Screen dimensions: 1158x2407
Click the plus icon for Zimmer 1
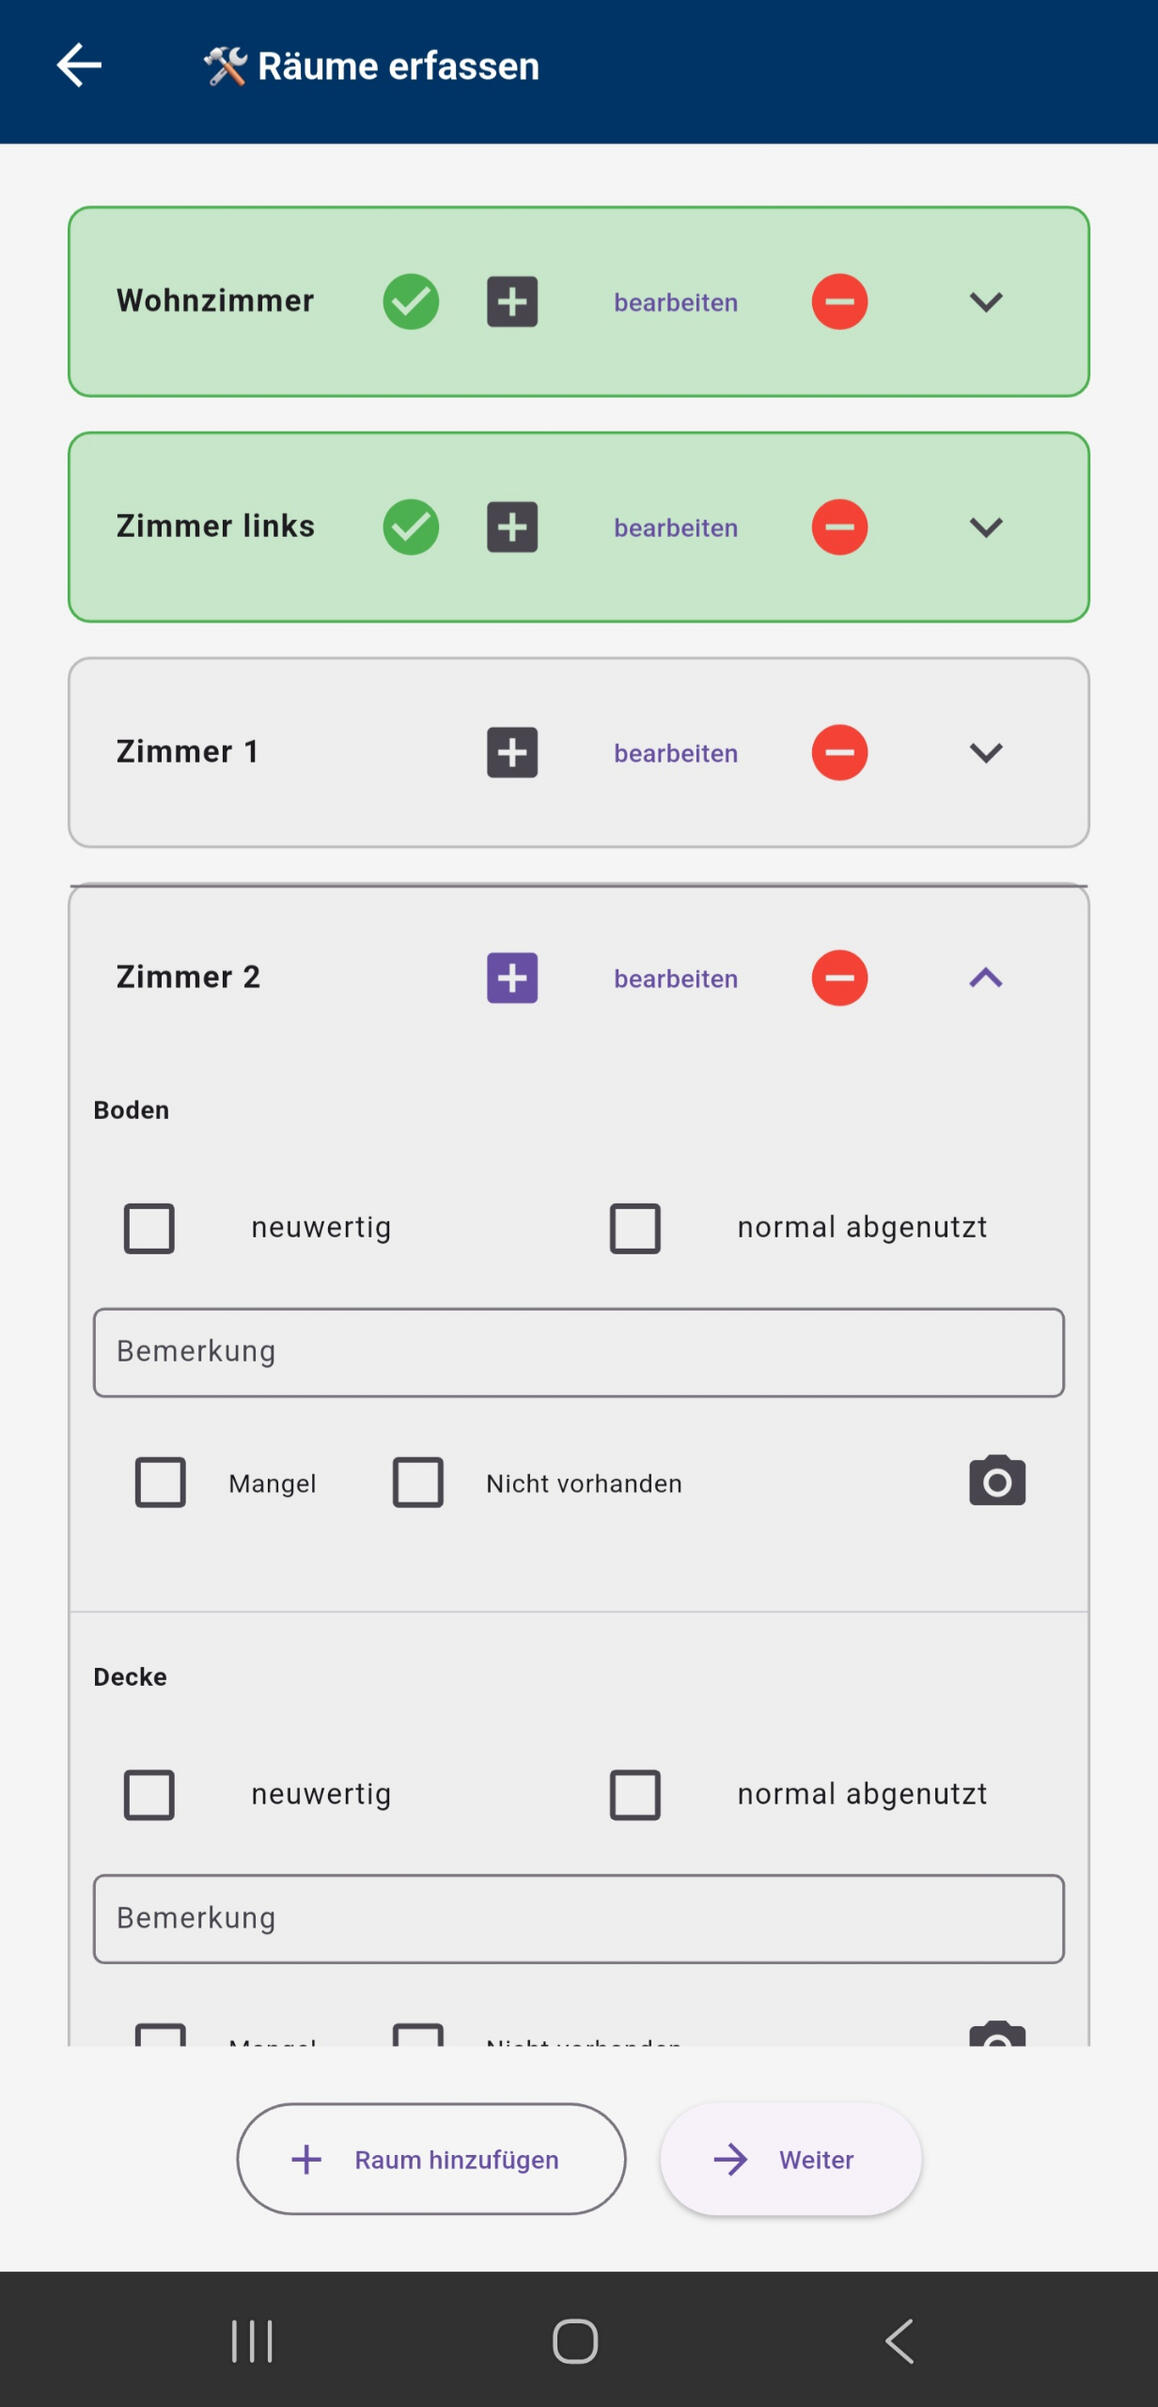(x=512, y=752)
